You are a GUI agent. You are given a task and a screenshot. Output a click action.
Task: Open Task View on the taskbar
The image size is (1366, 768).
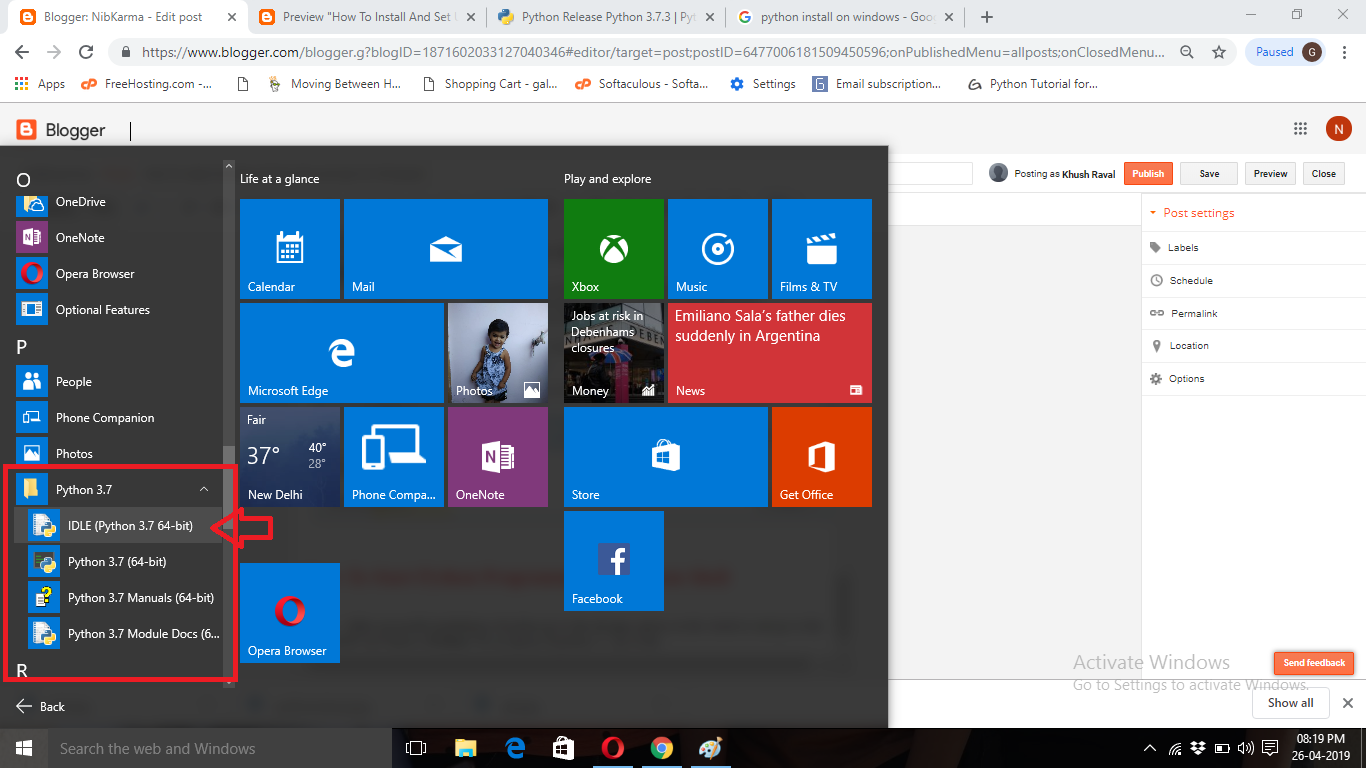point(416,748)
